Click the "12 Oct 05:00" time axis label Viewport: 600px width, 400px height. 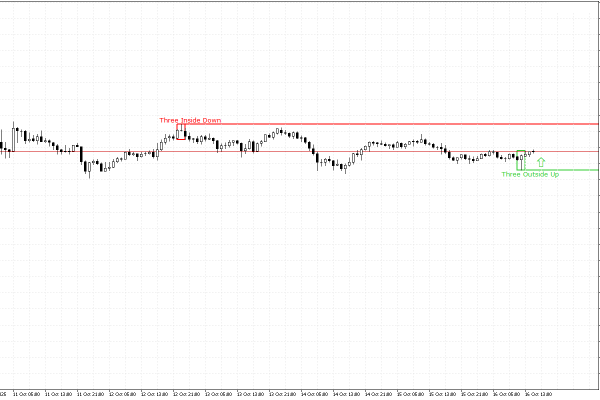coord(126,393)
